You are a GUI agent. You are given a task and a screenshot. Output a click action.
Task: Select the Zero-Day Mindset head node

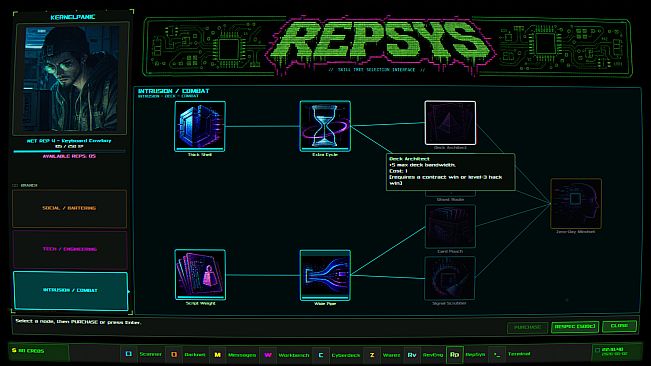coord(575,203)
